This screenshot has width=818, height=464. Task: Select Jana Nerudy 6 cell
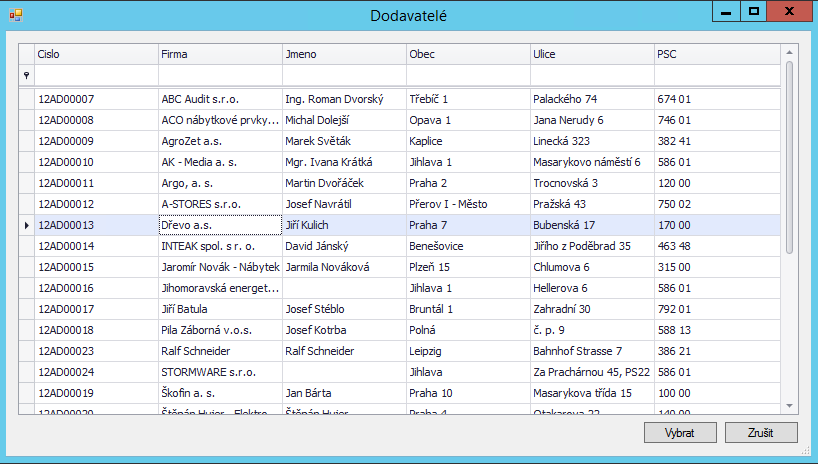click(593, 120)
